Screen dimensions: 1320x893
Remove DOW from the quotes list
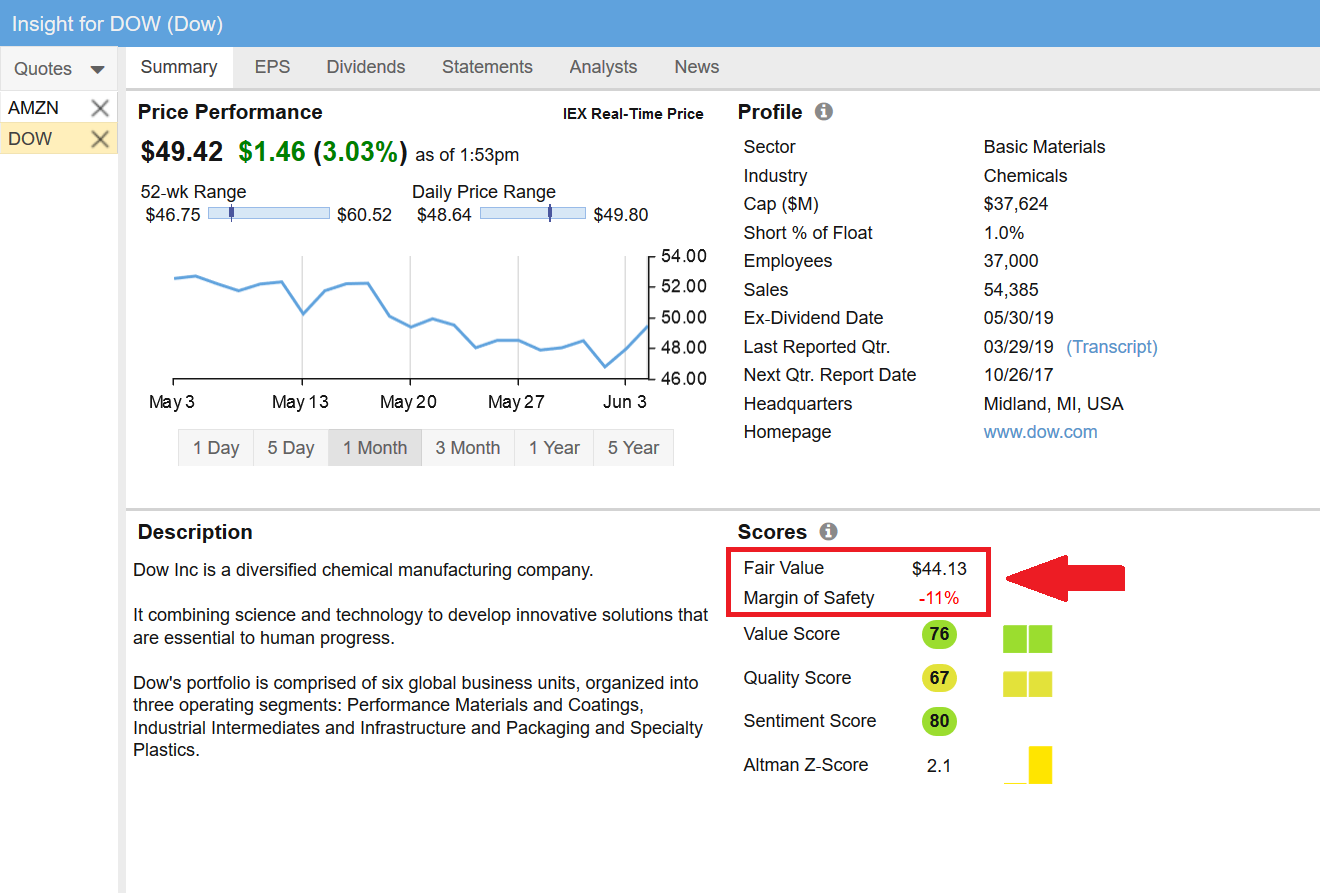[100, 139]
